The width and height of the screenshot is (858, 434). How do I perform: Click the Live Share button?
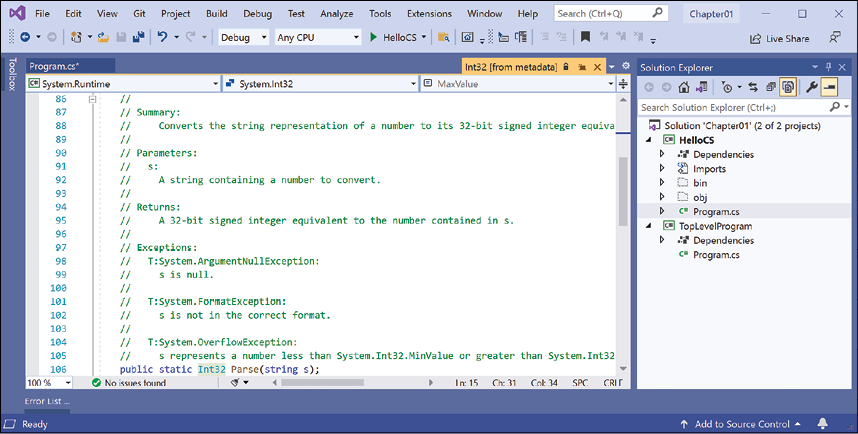[779, 38]
